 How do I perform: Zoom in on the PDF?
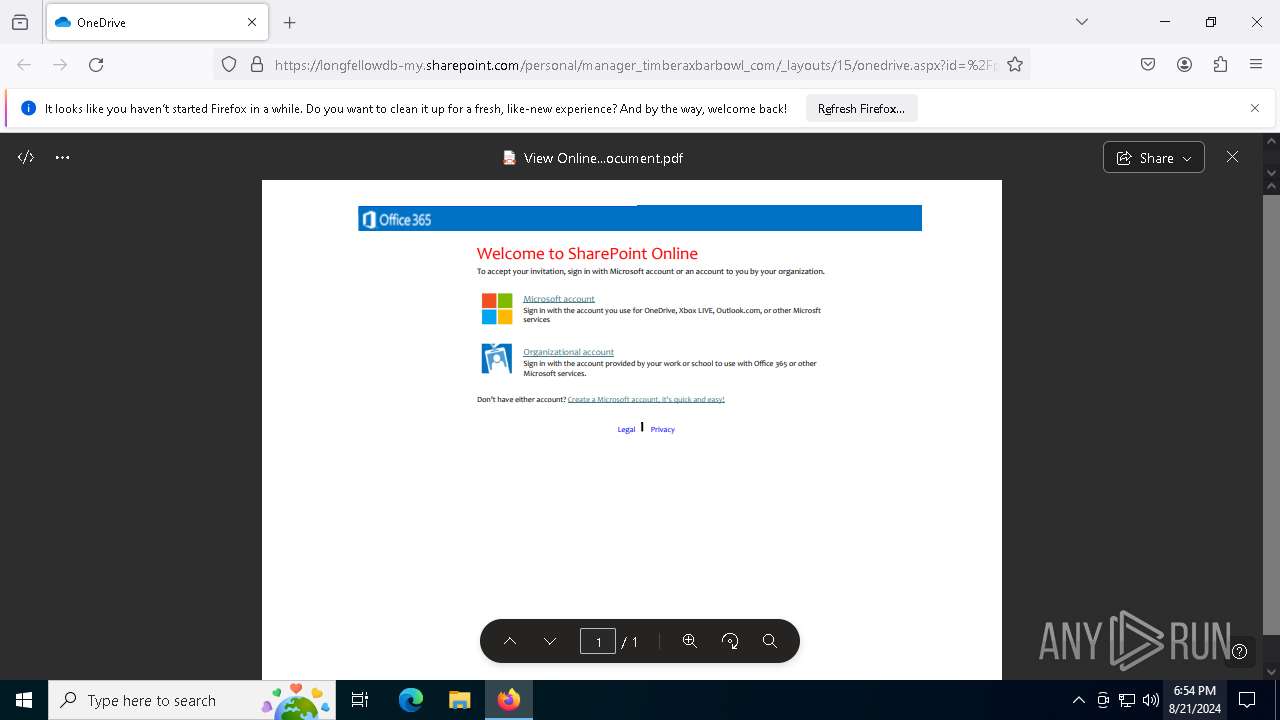[x=689, y=642]
